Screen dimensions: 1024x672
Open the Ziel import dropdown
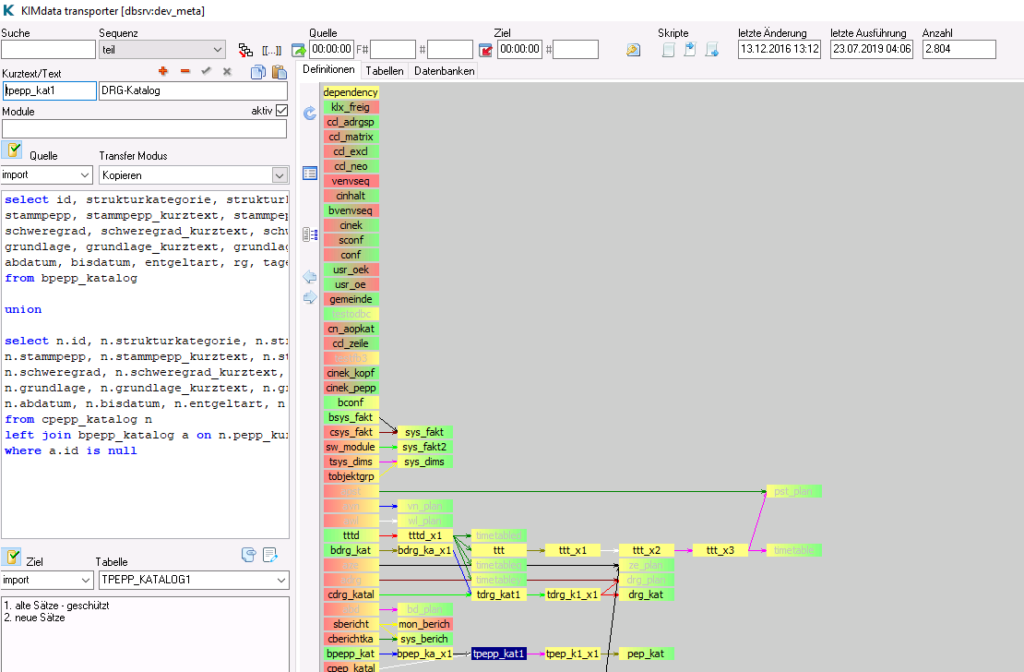click(x=46, y=580)
